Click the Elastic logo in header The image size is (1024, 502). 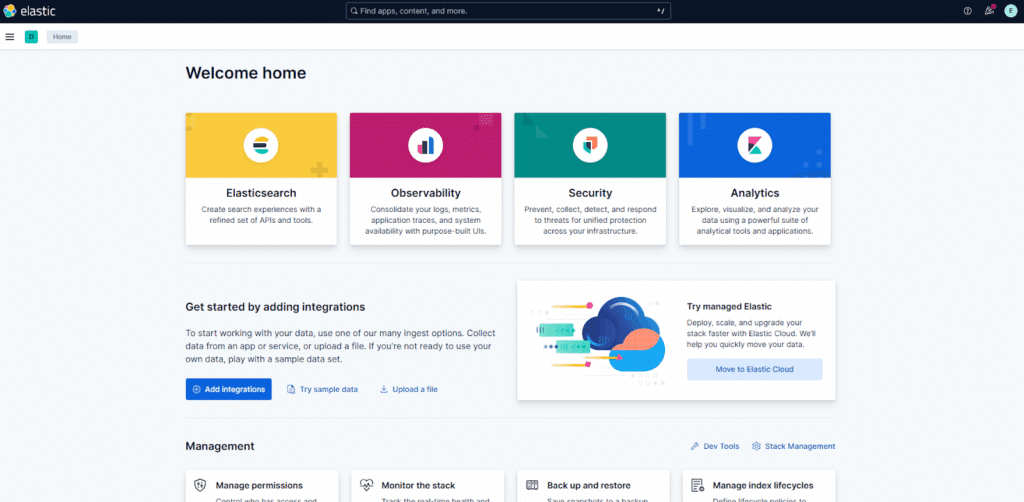point(29,10)
